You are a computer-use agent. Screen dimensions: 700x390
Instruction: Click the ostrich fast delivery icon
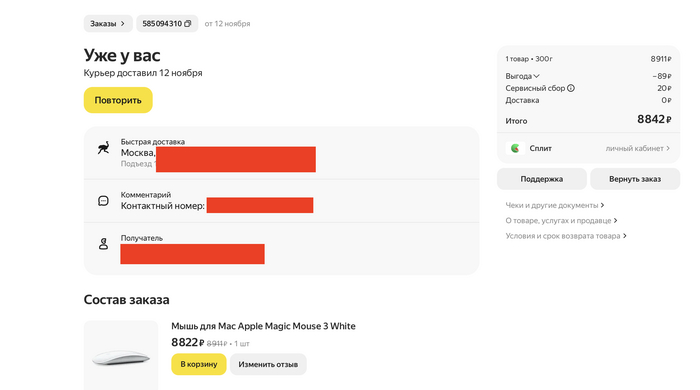(x=104, y=148)
